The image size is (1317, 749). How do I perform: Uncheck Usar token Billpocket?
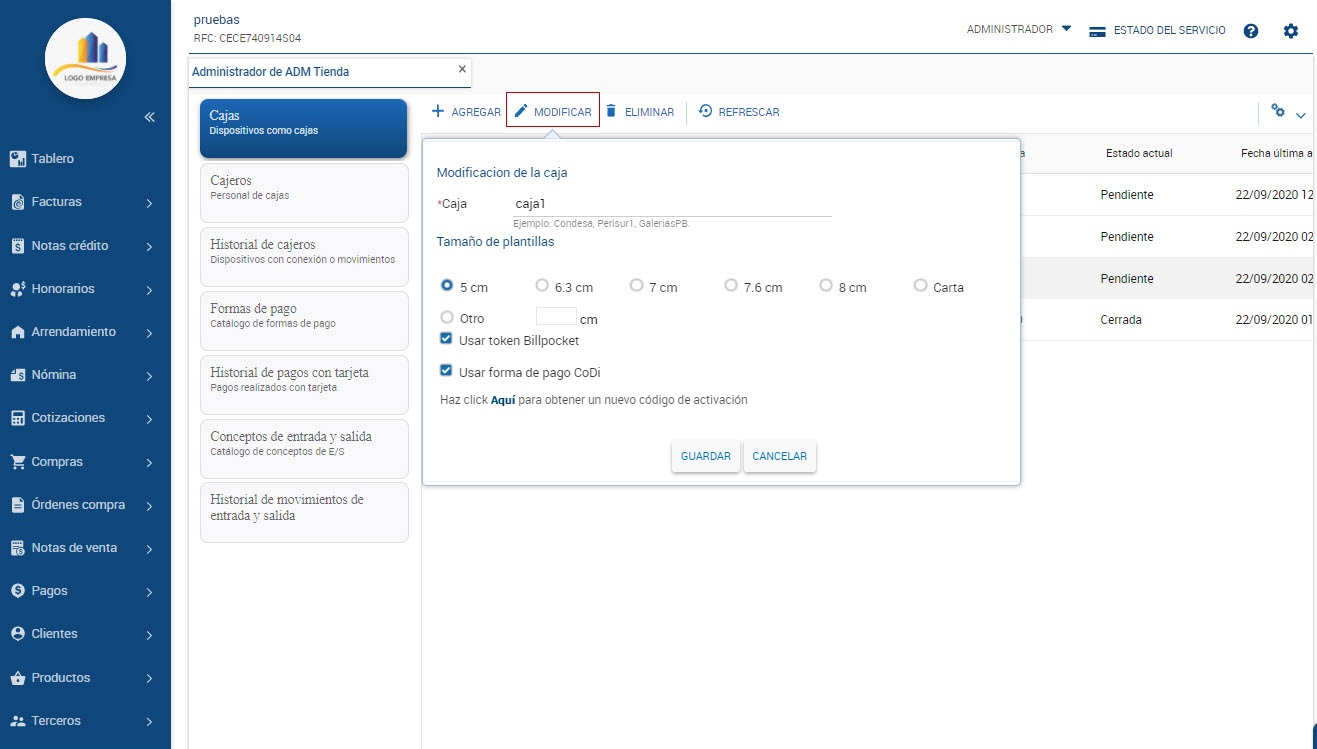coord(446,339)
